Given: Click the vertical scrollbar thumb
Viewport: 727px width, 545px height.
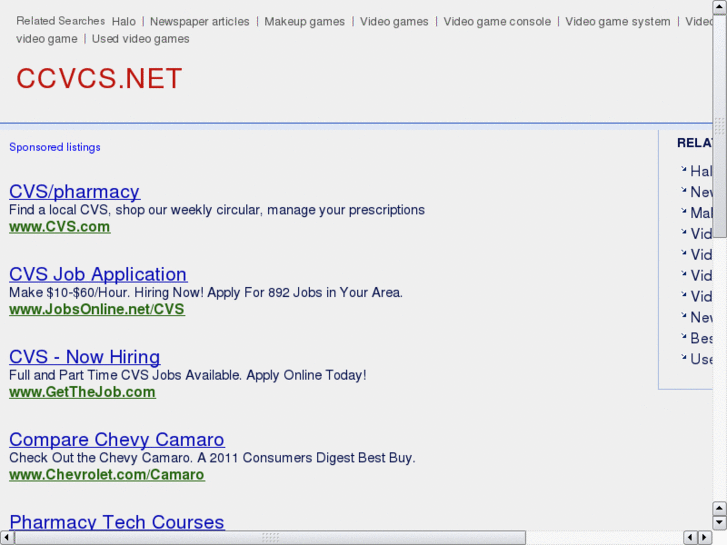Looking at the screenshot, I should [720, 126].
